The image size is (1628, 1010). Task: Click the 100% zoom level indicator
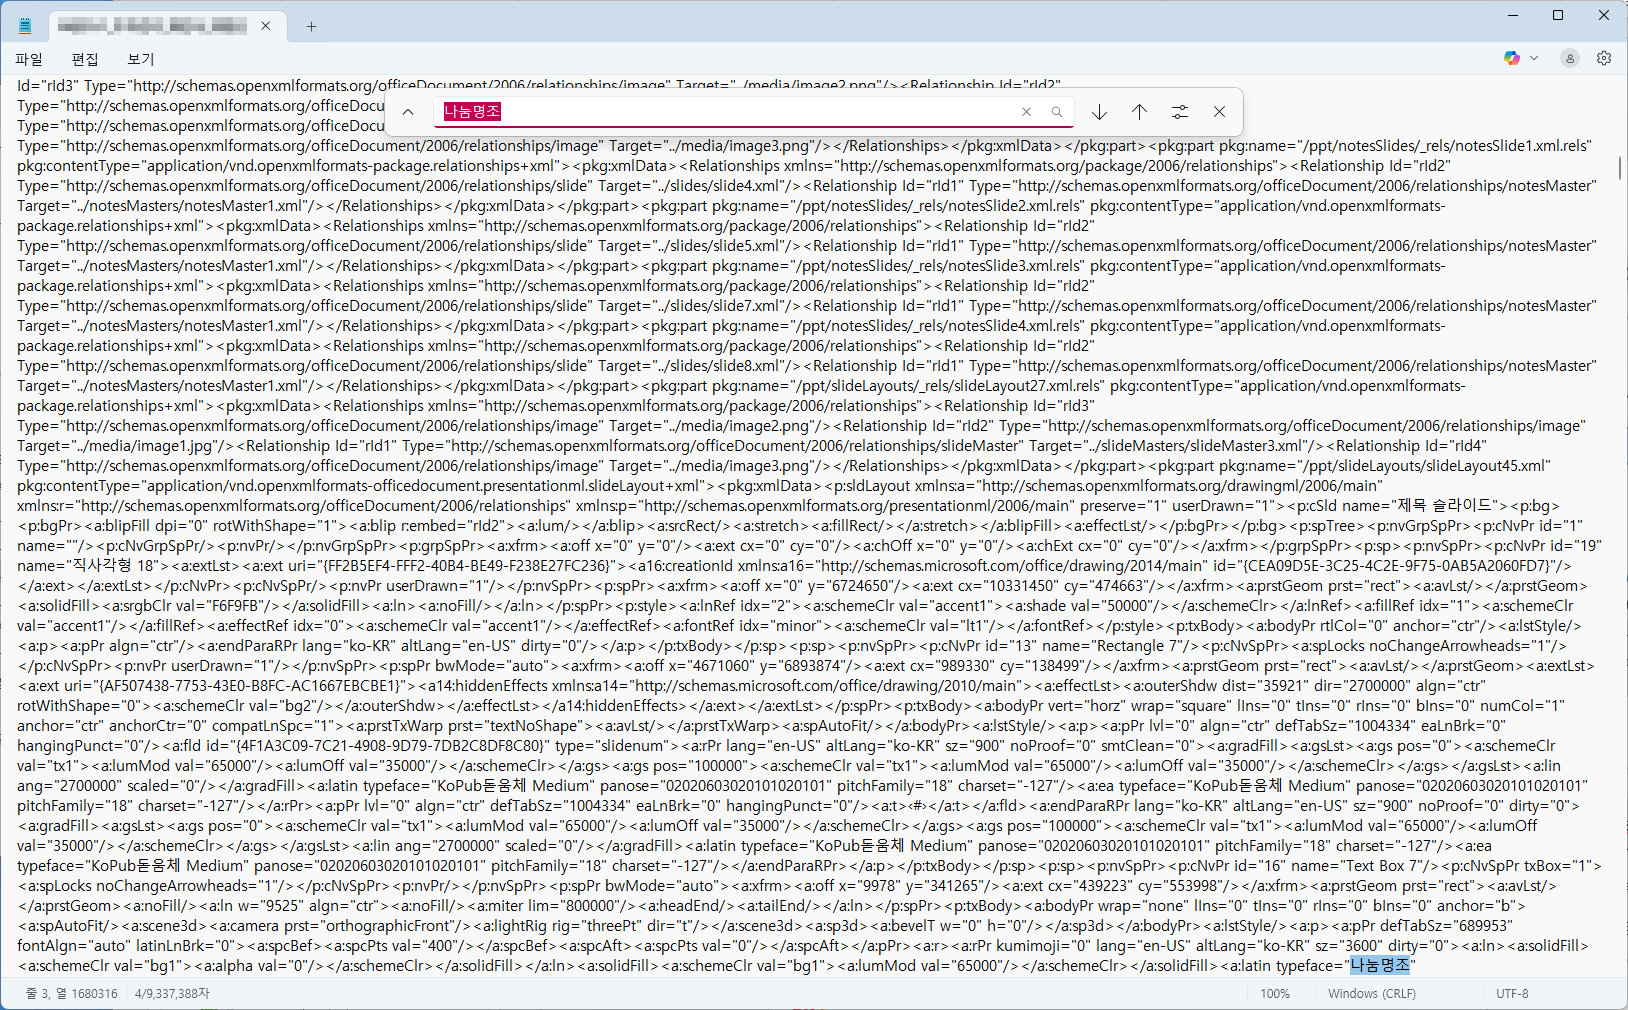1275,994
